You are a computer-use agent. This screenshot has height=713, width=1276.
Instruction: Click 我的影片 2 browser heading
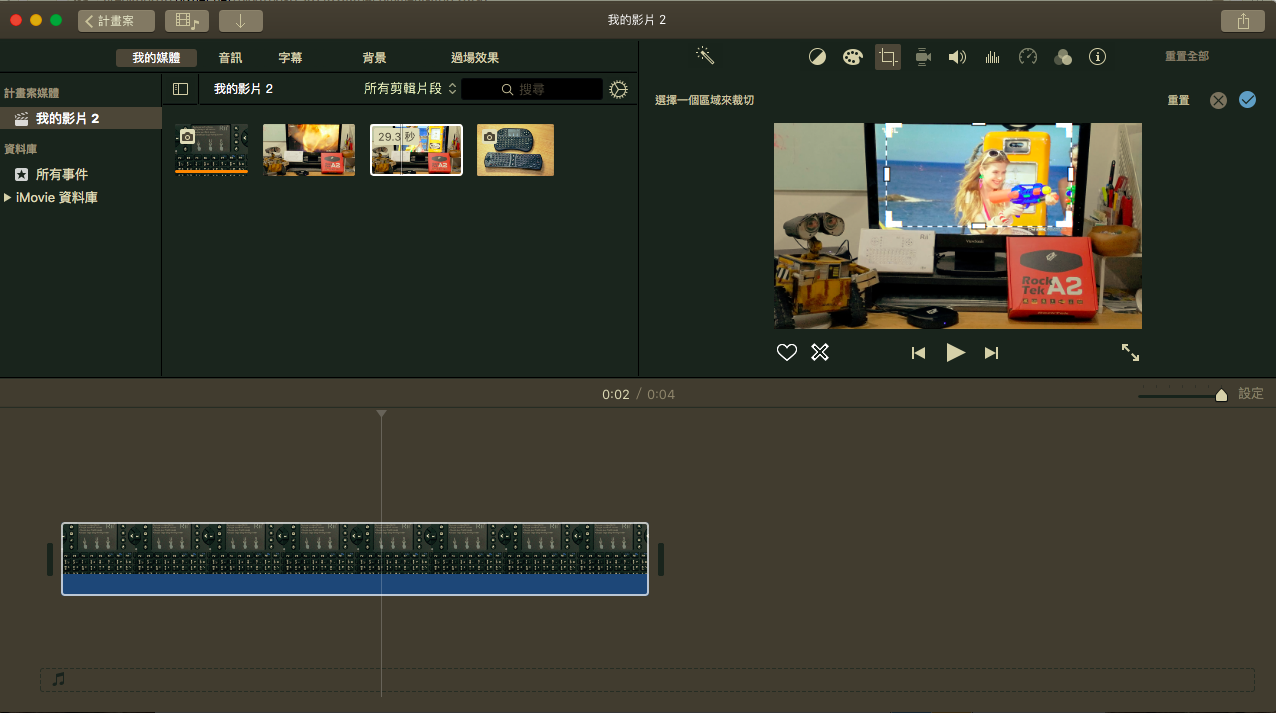[x=244, y=89]
